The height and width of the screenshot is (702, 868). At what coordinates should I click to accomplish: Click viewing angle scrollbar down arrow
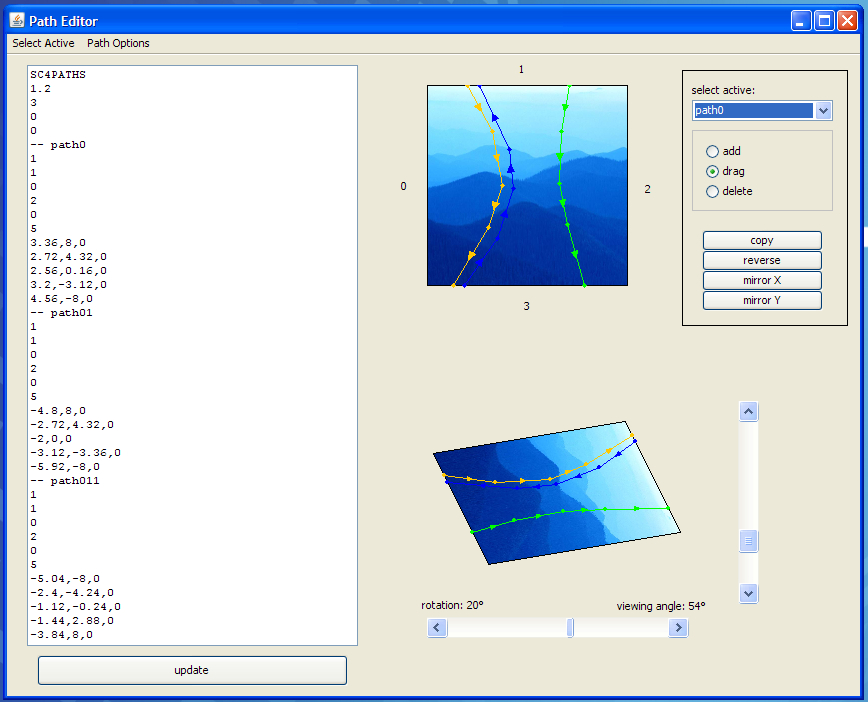tap(748, 593)
